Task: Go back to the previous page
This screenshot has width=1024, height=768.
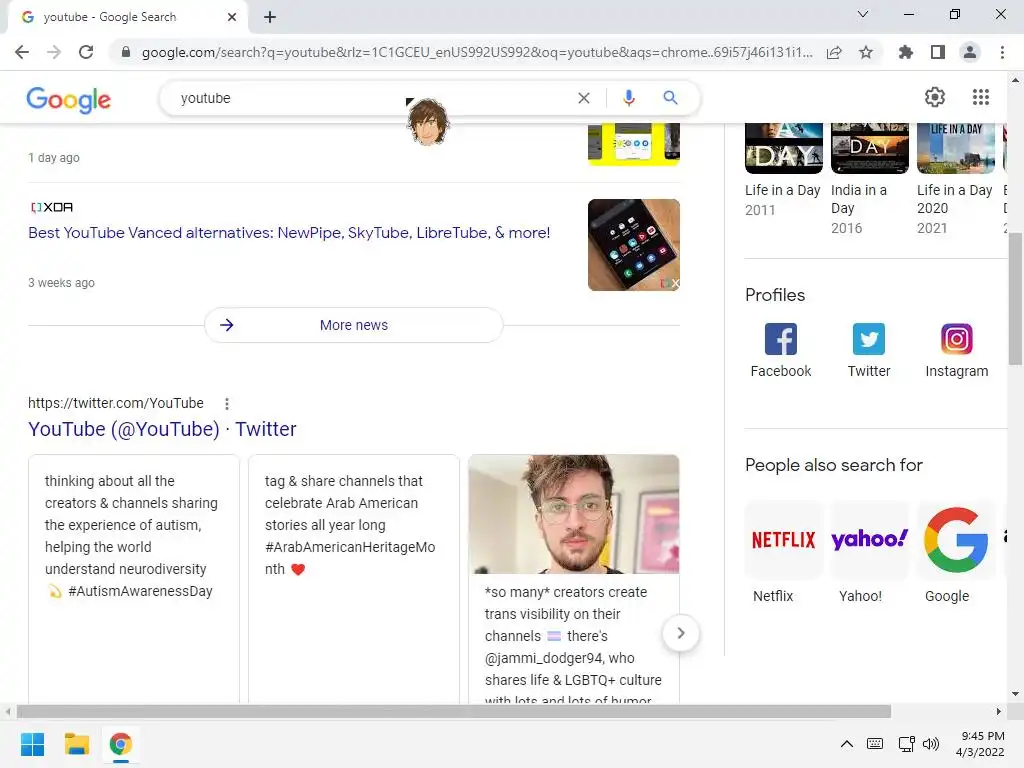Action: click(x=22, y=52)
